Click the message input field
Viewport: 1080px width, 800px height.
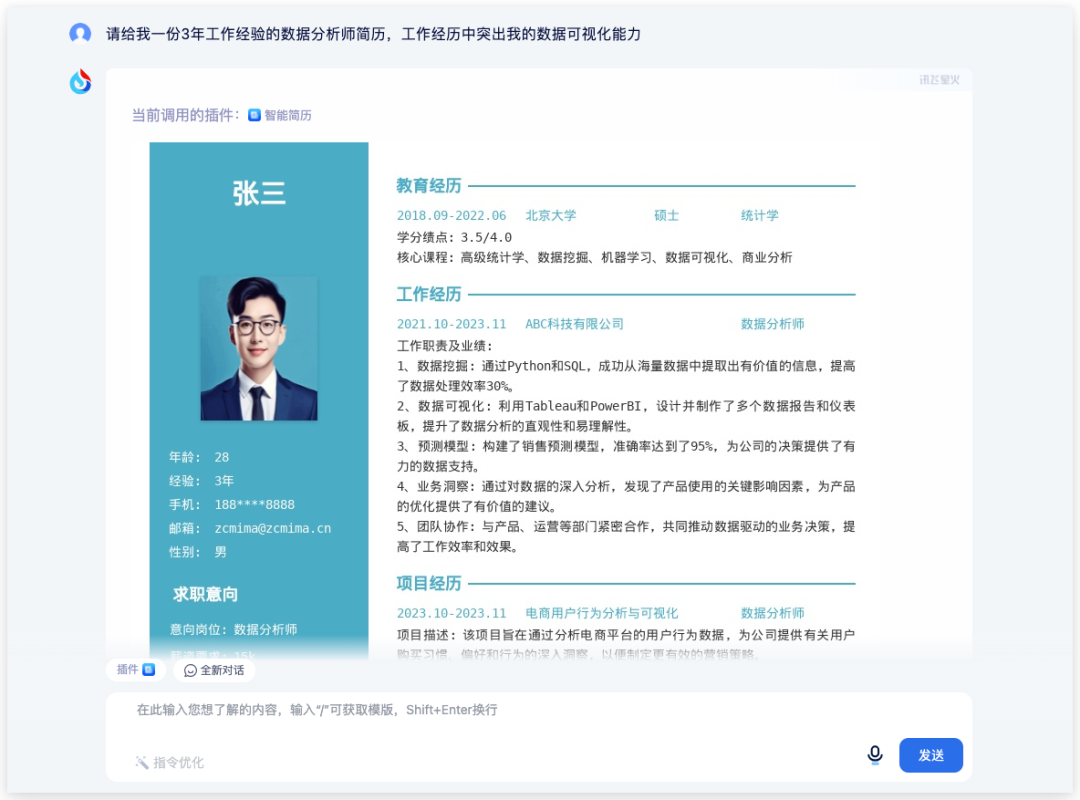pyautogui.click(x=500, y=710)
